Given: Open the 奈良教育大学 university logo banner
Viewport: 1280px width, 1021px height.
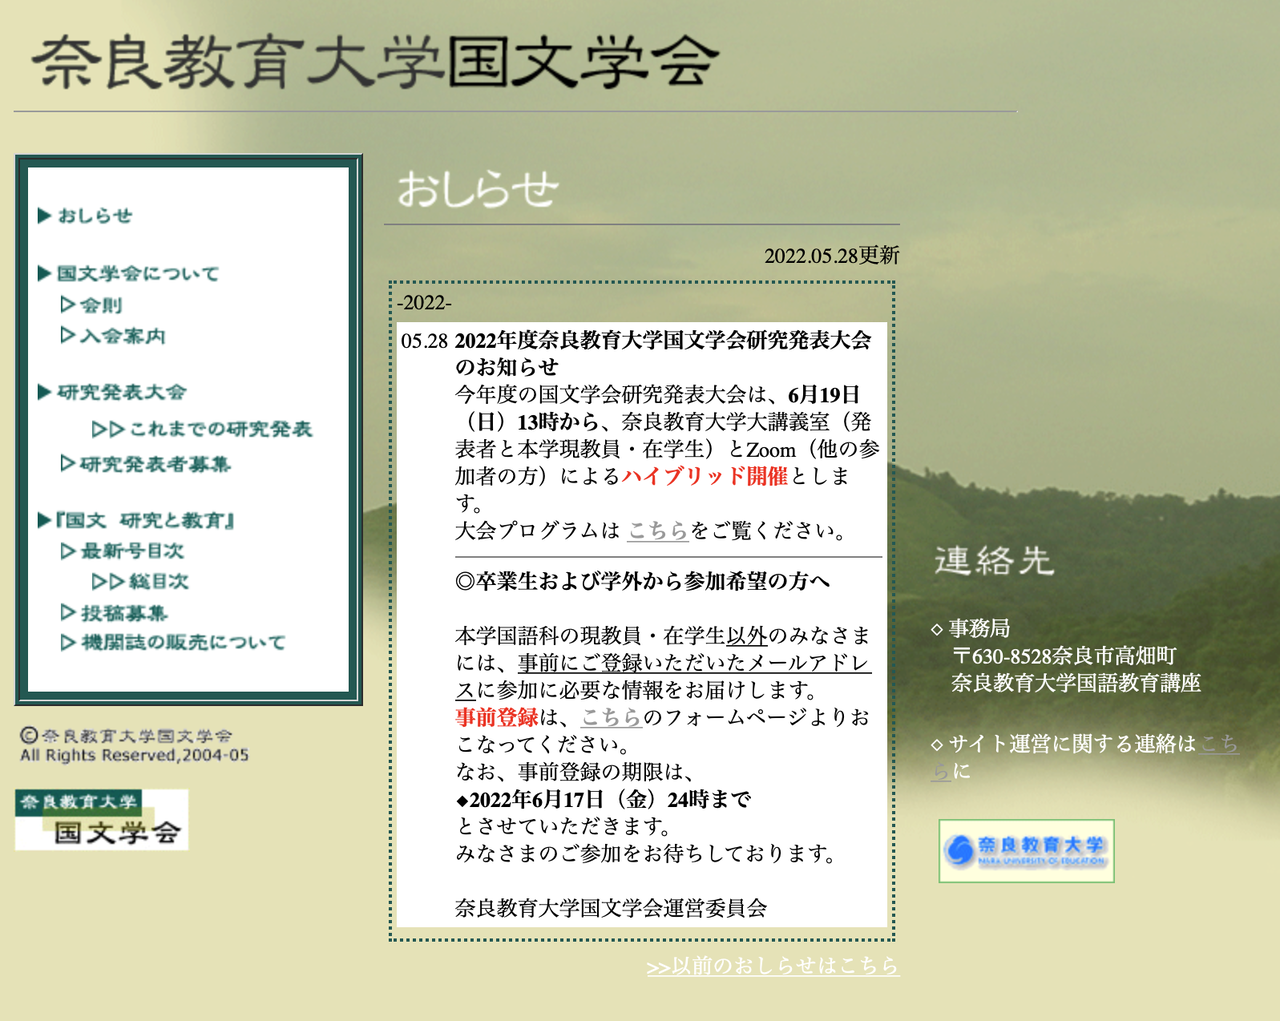Looking at the screenshot, I should (1026, 851).
